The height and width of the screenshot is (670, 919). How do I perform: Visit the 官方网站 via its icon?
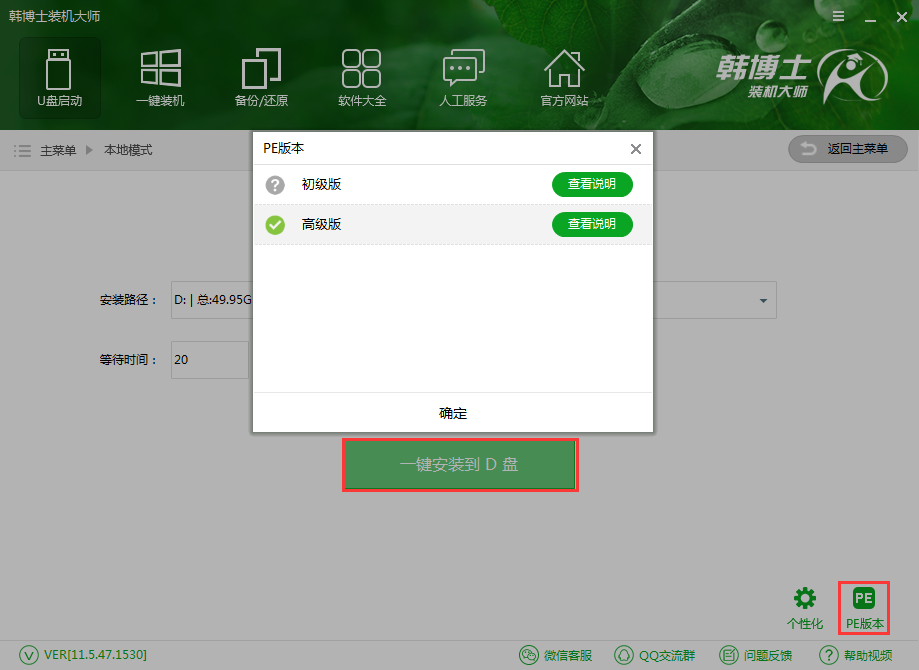pos(564,77)
